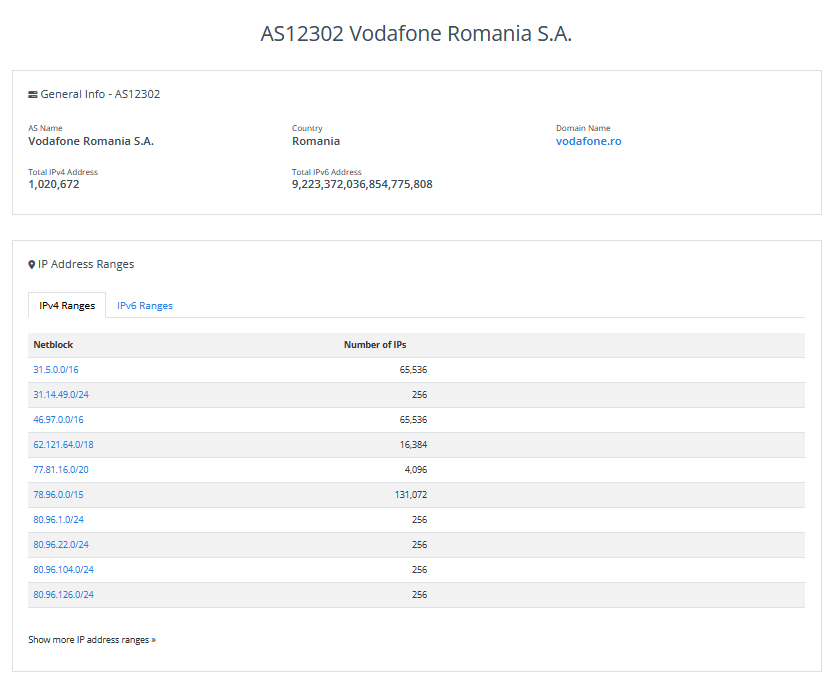Screen dimensions: 834x694
Task: Select IP count 256 for 31.14.49.0/24
Action: pyautogui.click(x=420, y=395)
